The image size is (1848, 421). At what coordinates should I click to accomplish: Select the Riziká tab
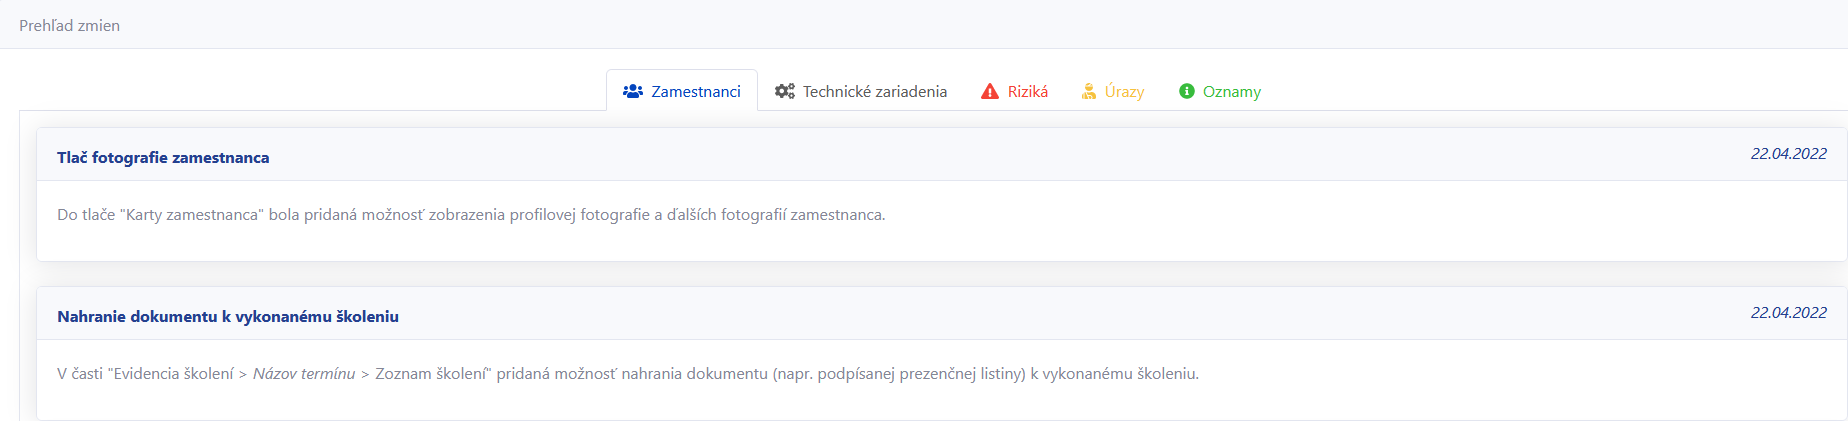(x=1014, y=91)
